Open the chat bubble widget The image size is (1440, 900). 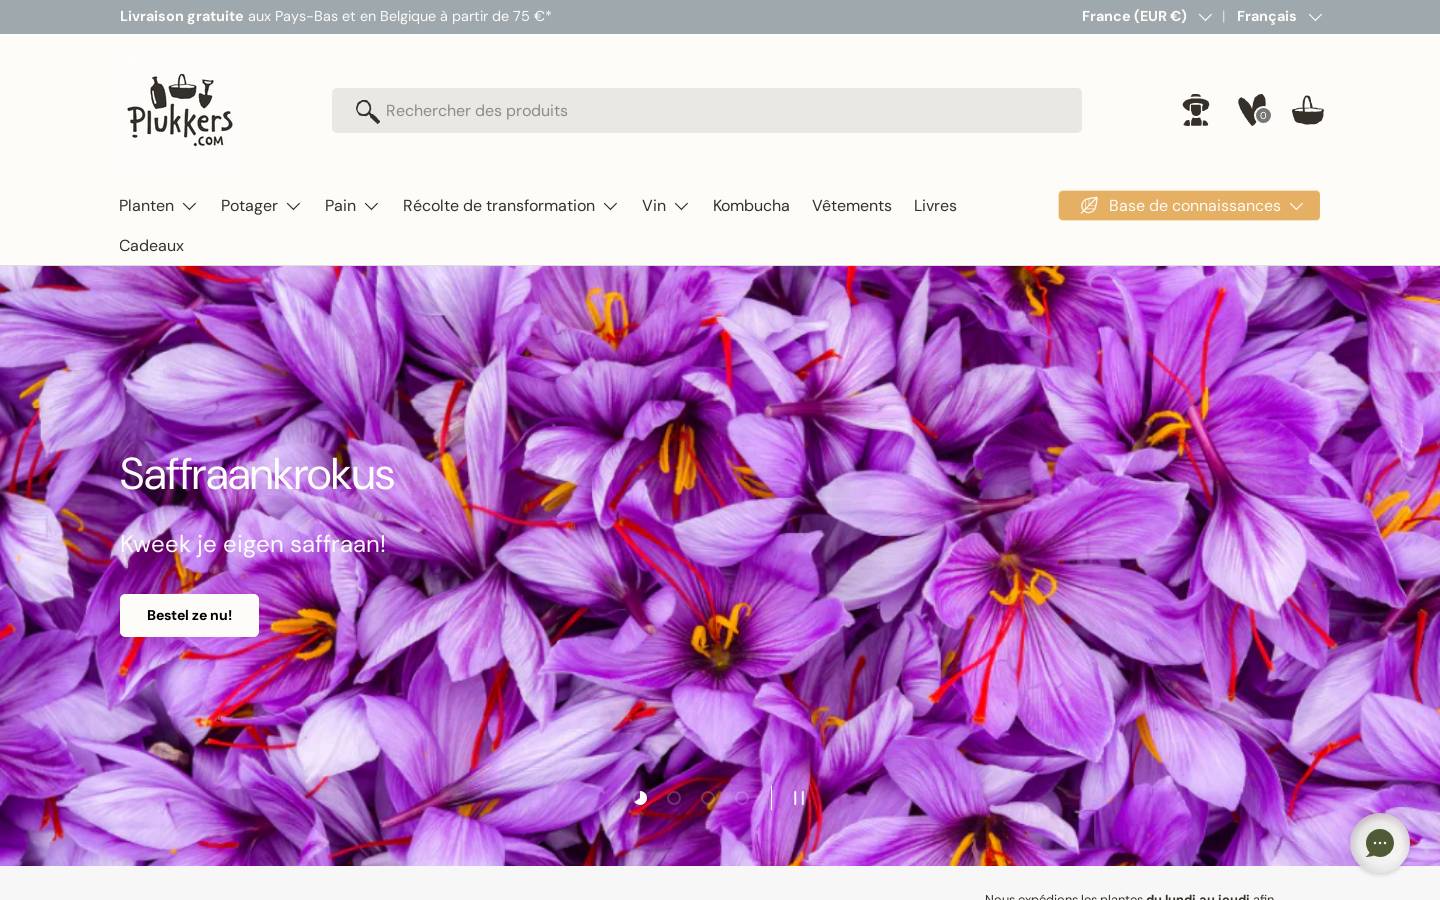[x=1380, y=843]
